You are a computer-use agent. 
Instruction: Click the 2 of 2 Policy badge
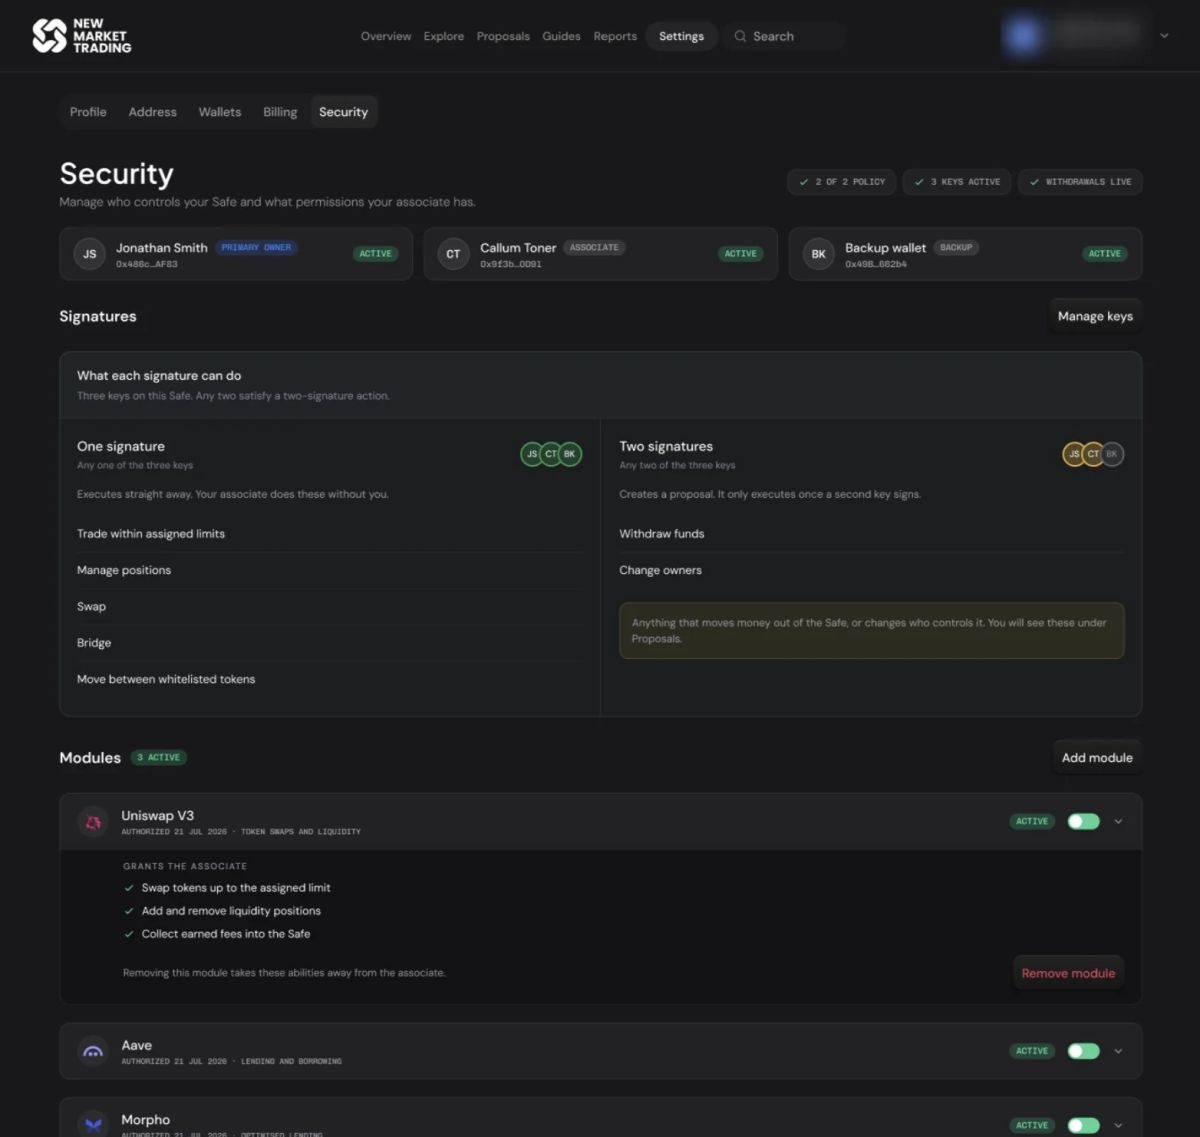coord(841,182)
